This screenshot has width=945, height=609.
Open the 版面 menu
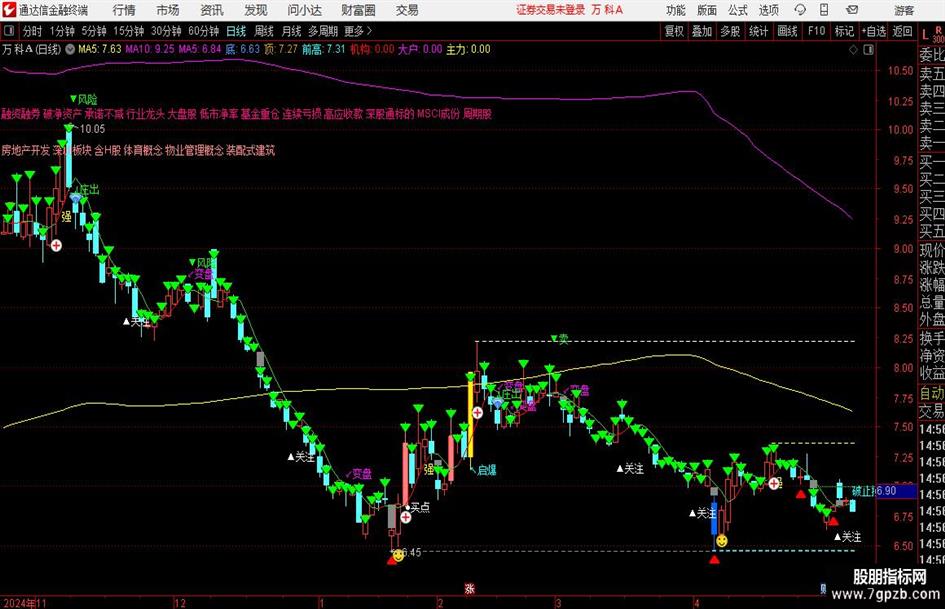[x=707, y=10]
